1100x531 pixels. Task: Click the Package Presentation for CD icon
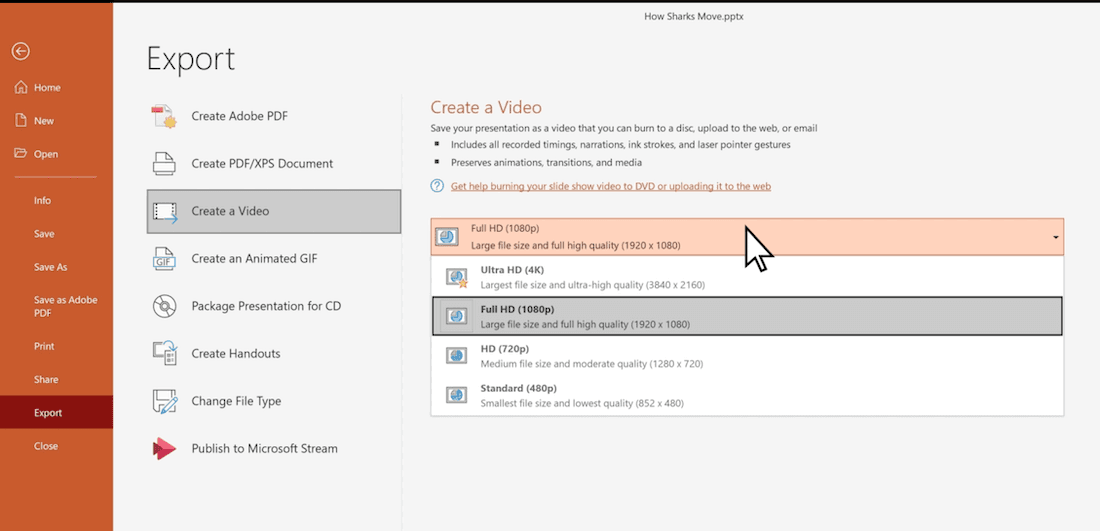tap(164, 306)
